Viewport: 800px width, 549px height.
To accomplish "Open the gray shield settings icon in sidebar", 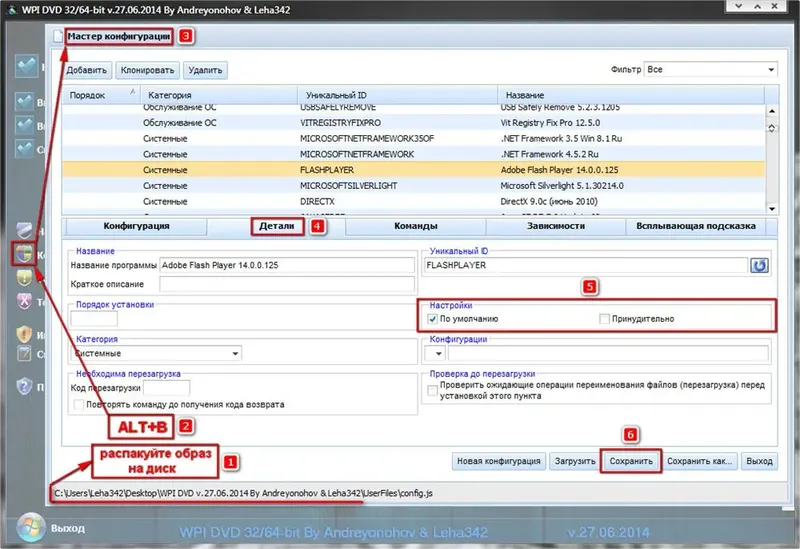I will (23, 231).
